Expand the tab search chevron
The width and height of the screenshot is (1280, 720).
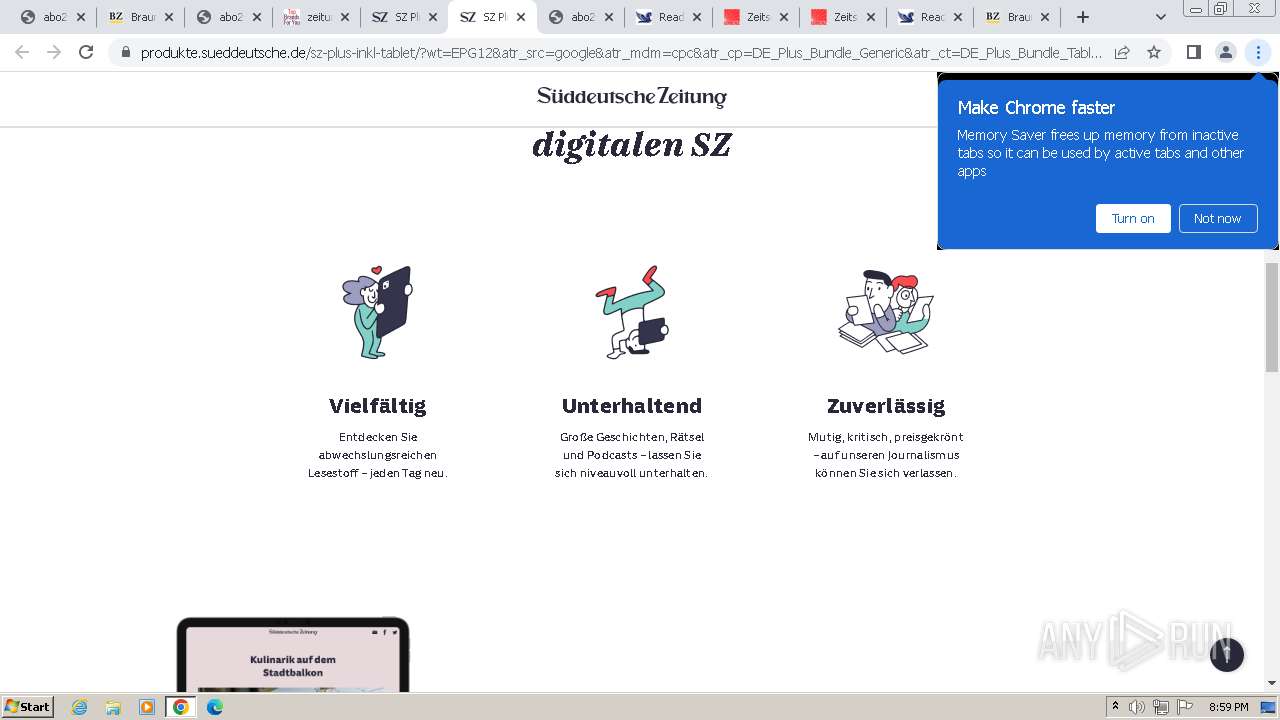pos(1160,17)
